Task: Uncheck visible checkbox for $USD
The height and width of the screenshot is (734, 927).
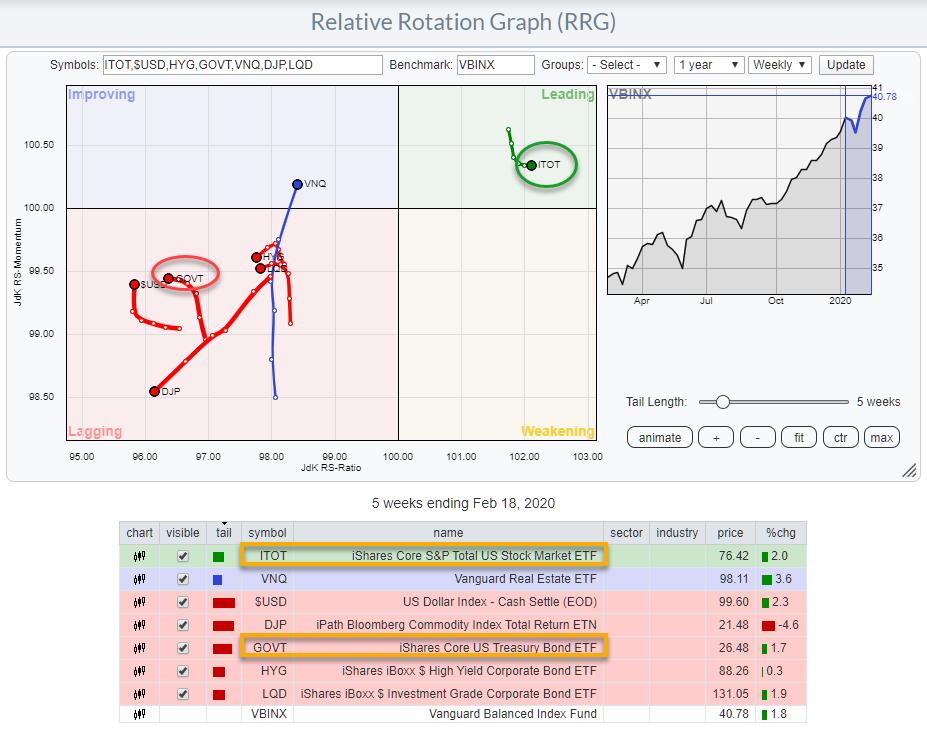Action: [x=183, y=602]
